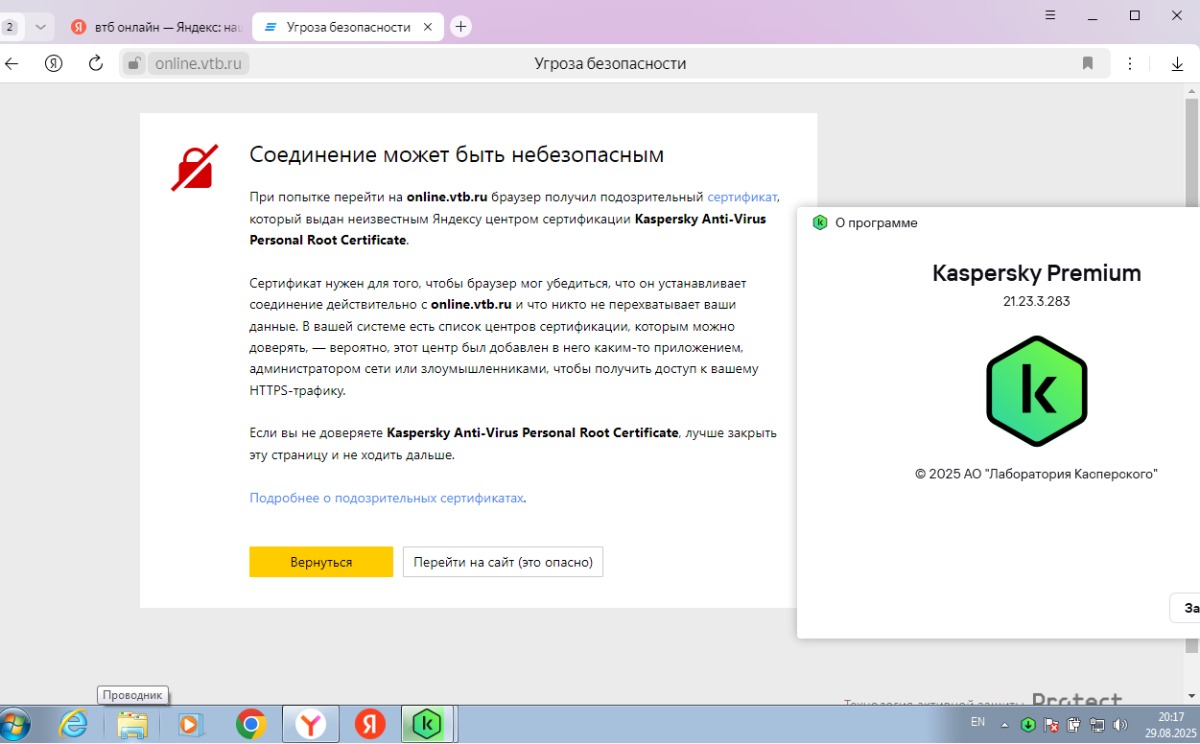Expand the tab list chevron
Viewport: 1200px width, 744px height.
tap(40, 27)
